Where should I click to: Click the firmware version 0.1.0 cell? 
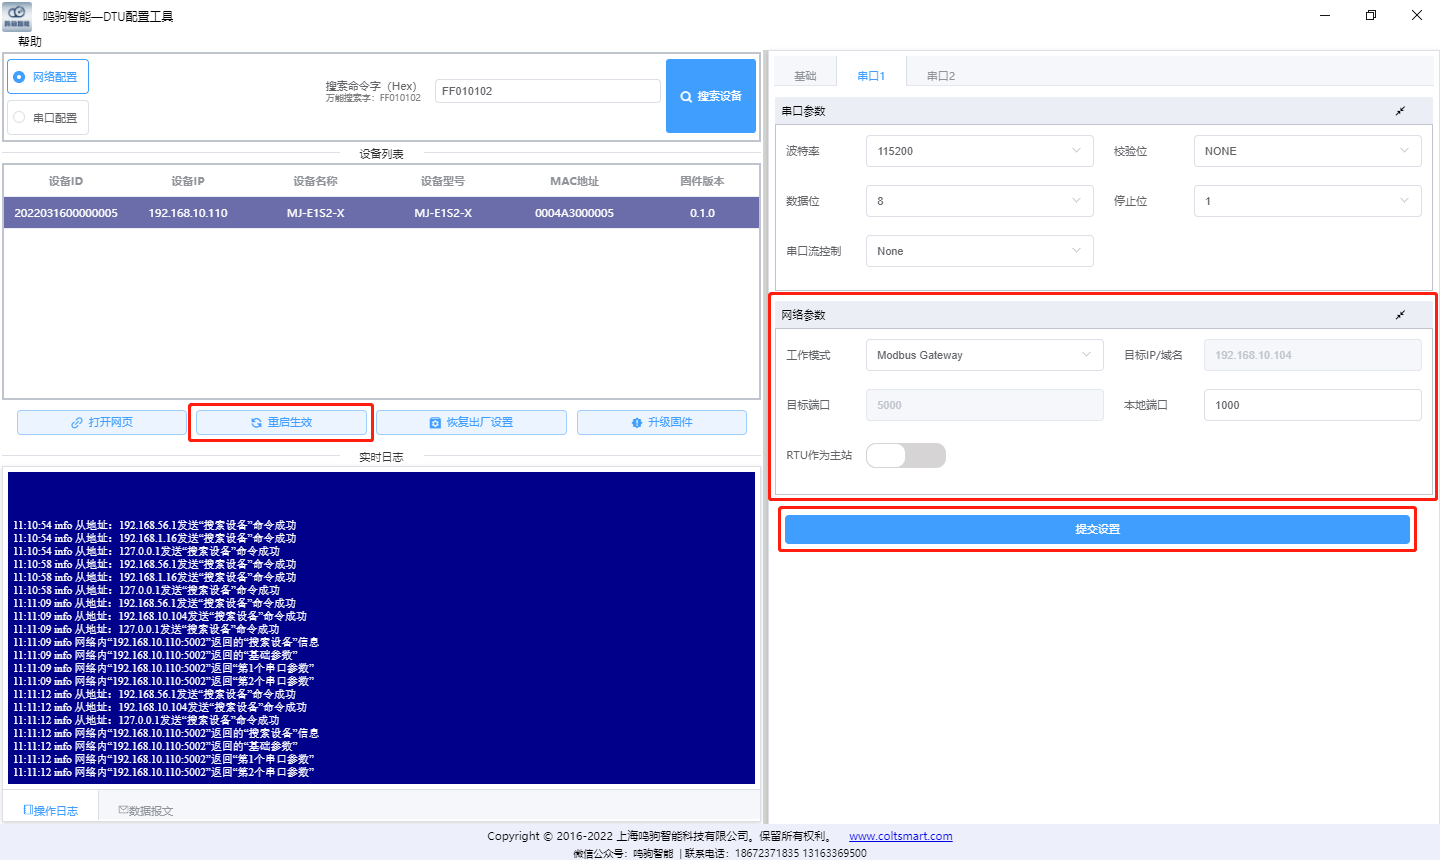tap(702, 213)
